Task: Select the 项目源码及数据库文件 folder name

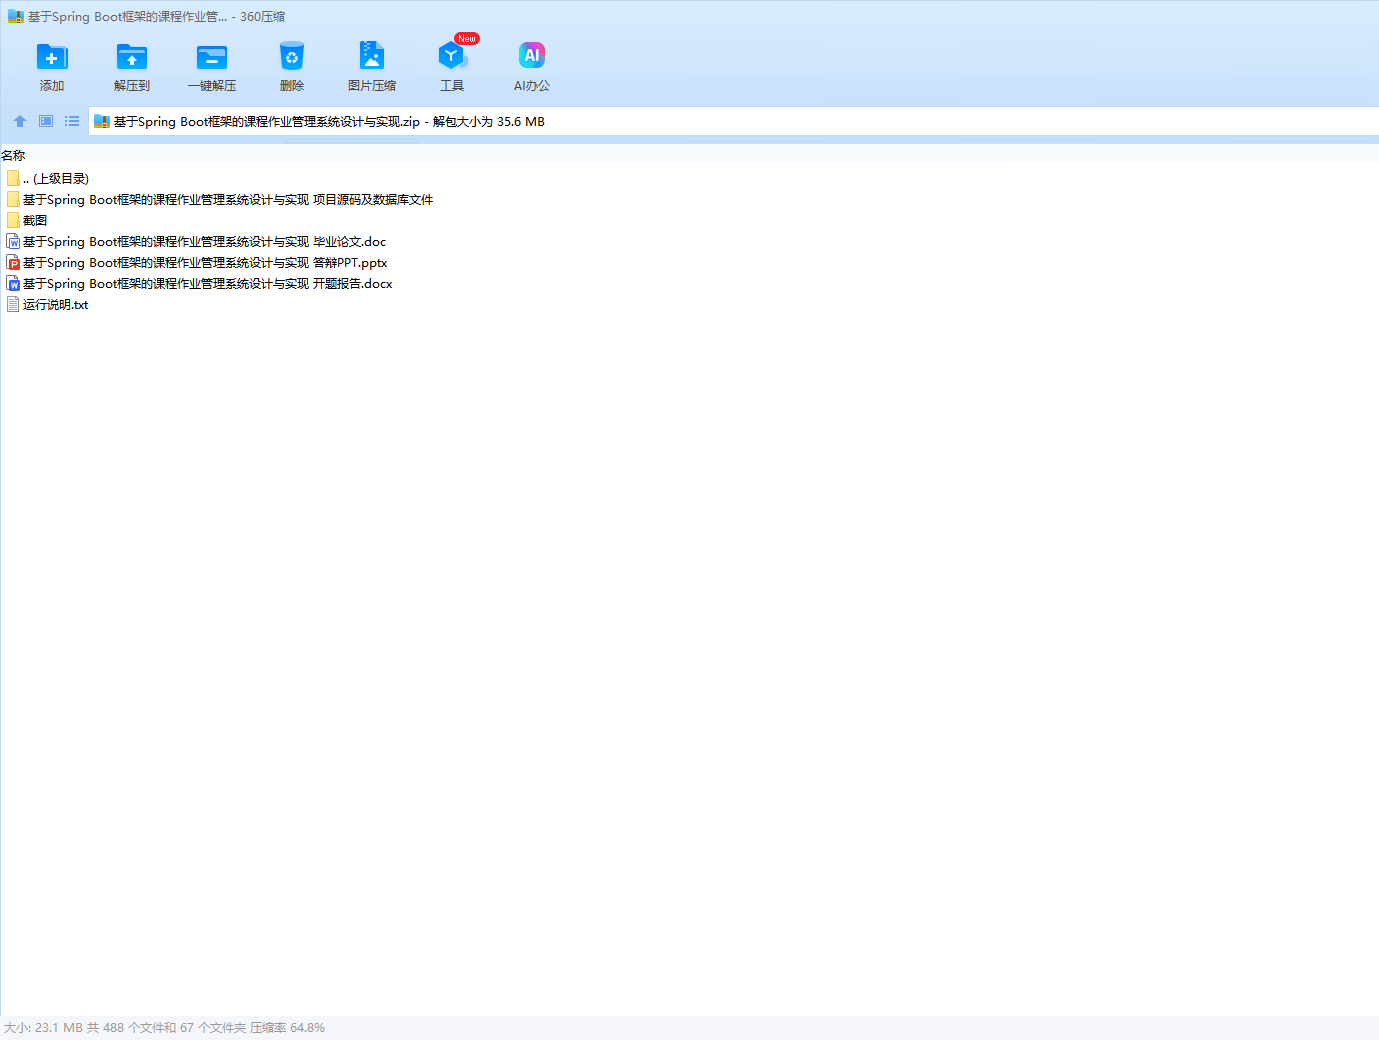Action: click(x=228, y=200)
